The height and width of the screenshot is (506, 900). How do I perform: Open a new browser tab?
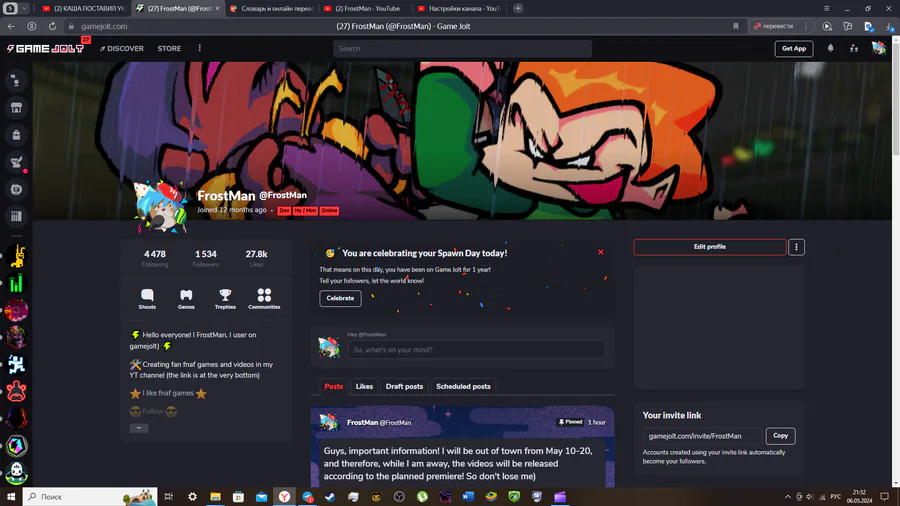tap(518, 9)
